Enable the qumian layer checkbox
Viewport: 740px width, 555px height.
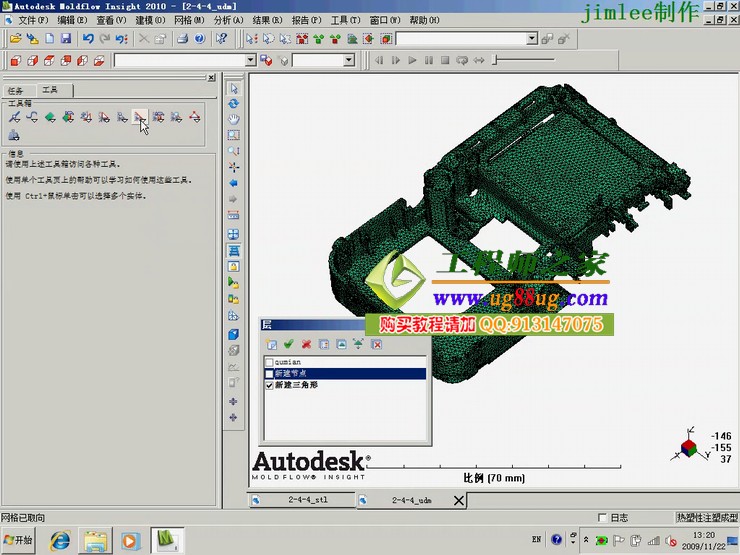pyautogui.click(x=268, y=362)
